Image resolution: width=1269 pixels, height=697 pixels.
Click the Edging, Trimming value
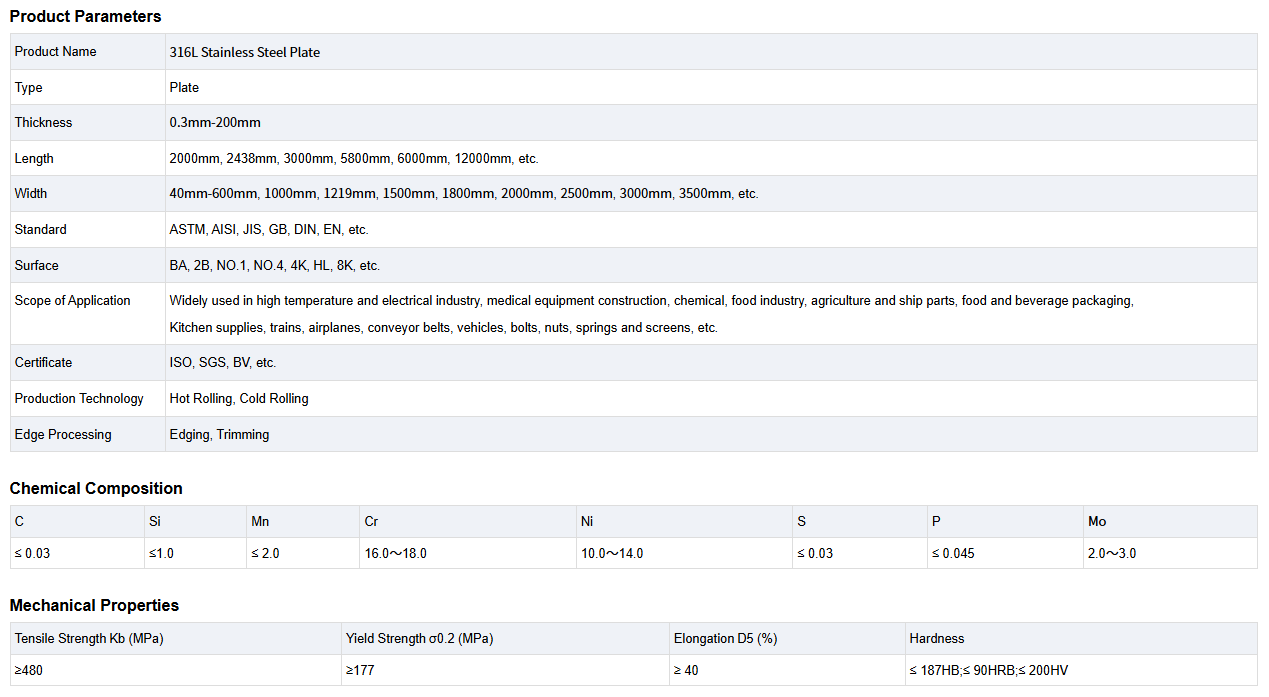click(219, 435)
